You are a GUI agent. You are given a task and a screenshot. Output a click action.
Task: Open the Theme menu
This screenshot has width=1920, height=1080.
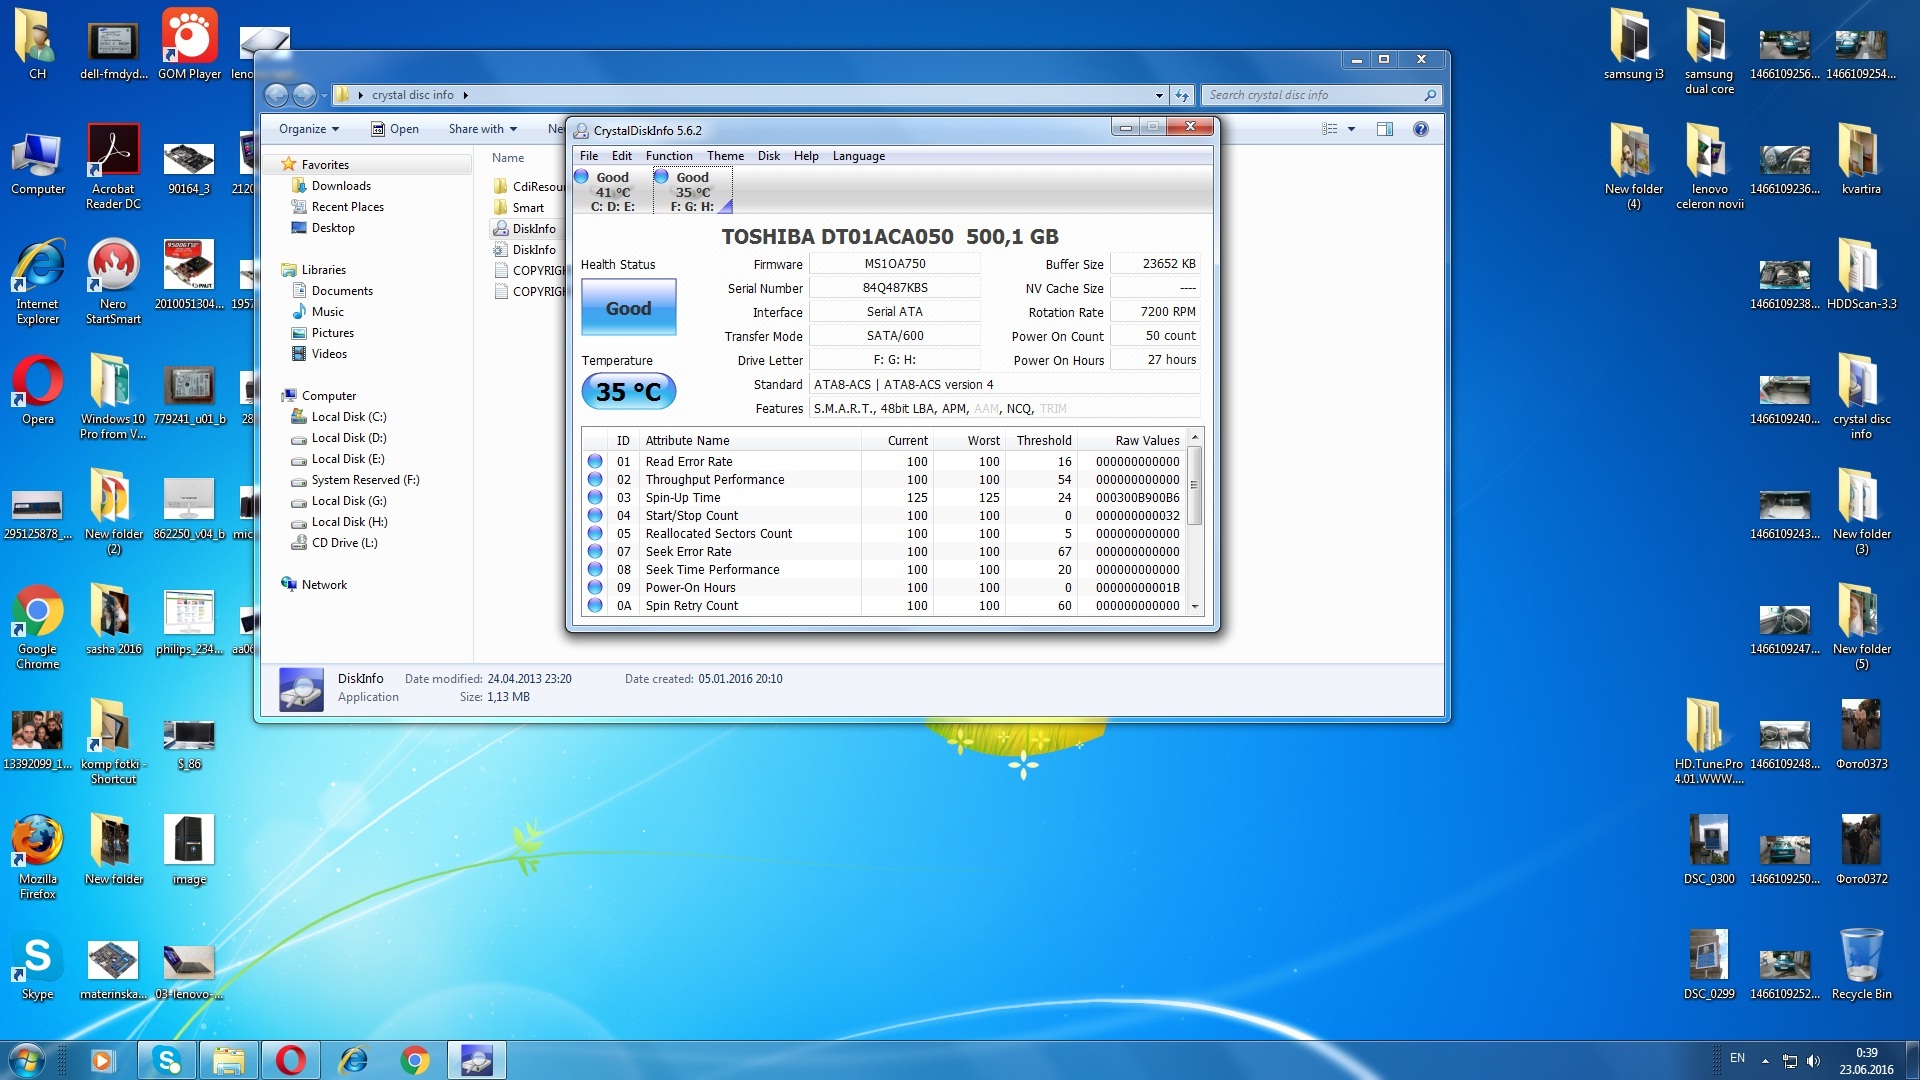725,156
